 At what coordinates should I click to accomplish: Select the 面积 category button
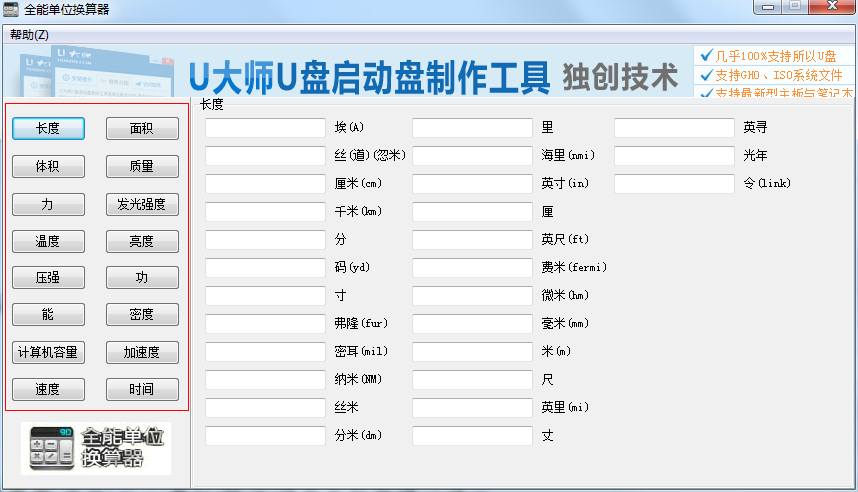coord(142,128)
